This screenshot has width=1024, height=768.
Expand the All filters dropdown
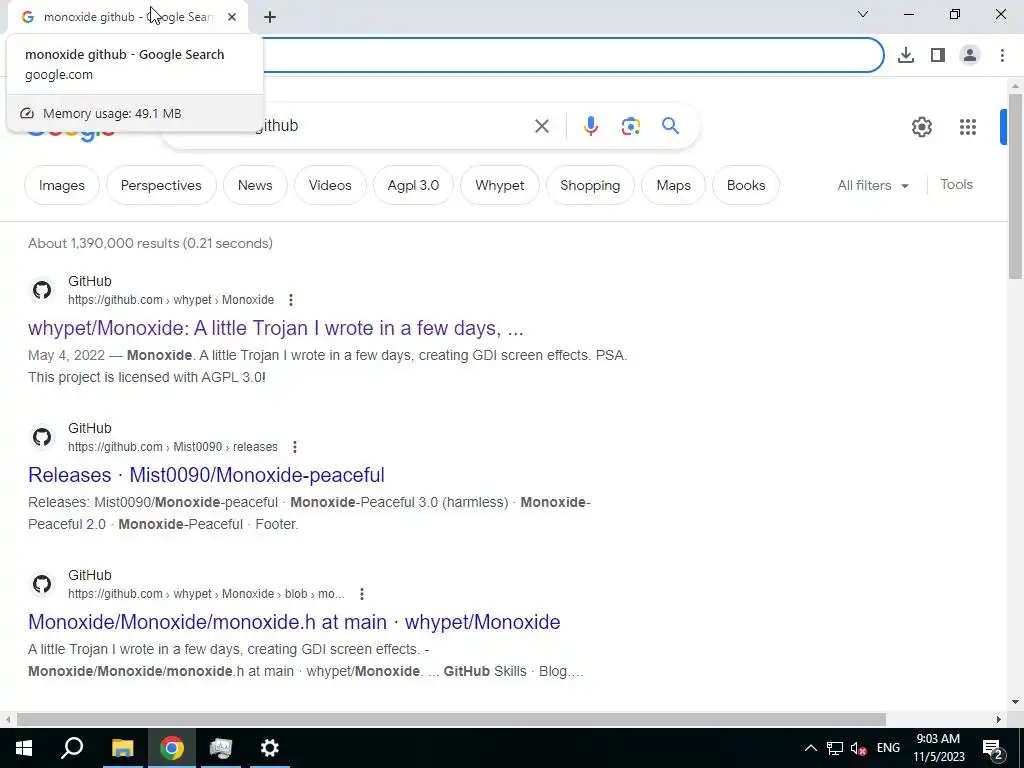872,185
